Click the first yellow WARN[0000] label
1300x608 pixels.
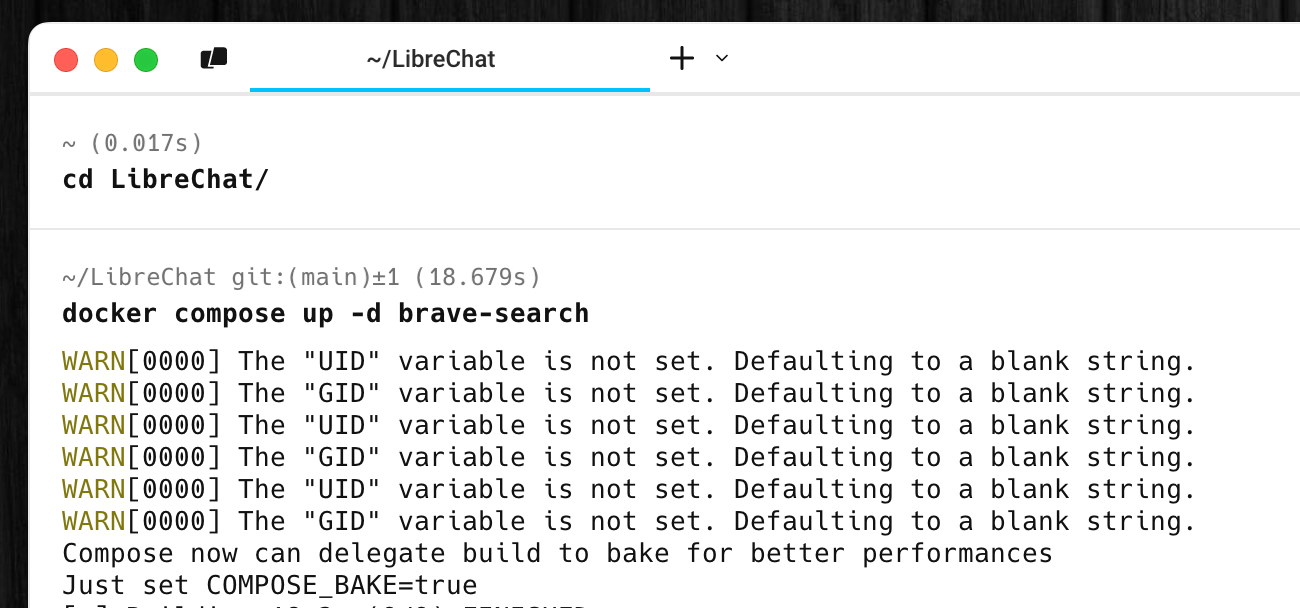click(x=140, y=361)
